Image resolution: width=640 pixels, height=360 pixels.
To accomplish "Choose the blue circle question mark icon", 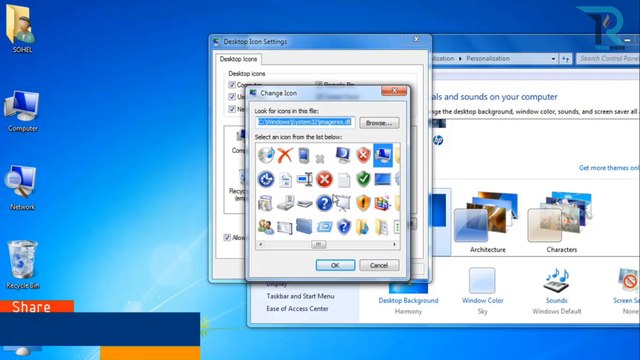I will click(x=324, y=203).
